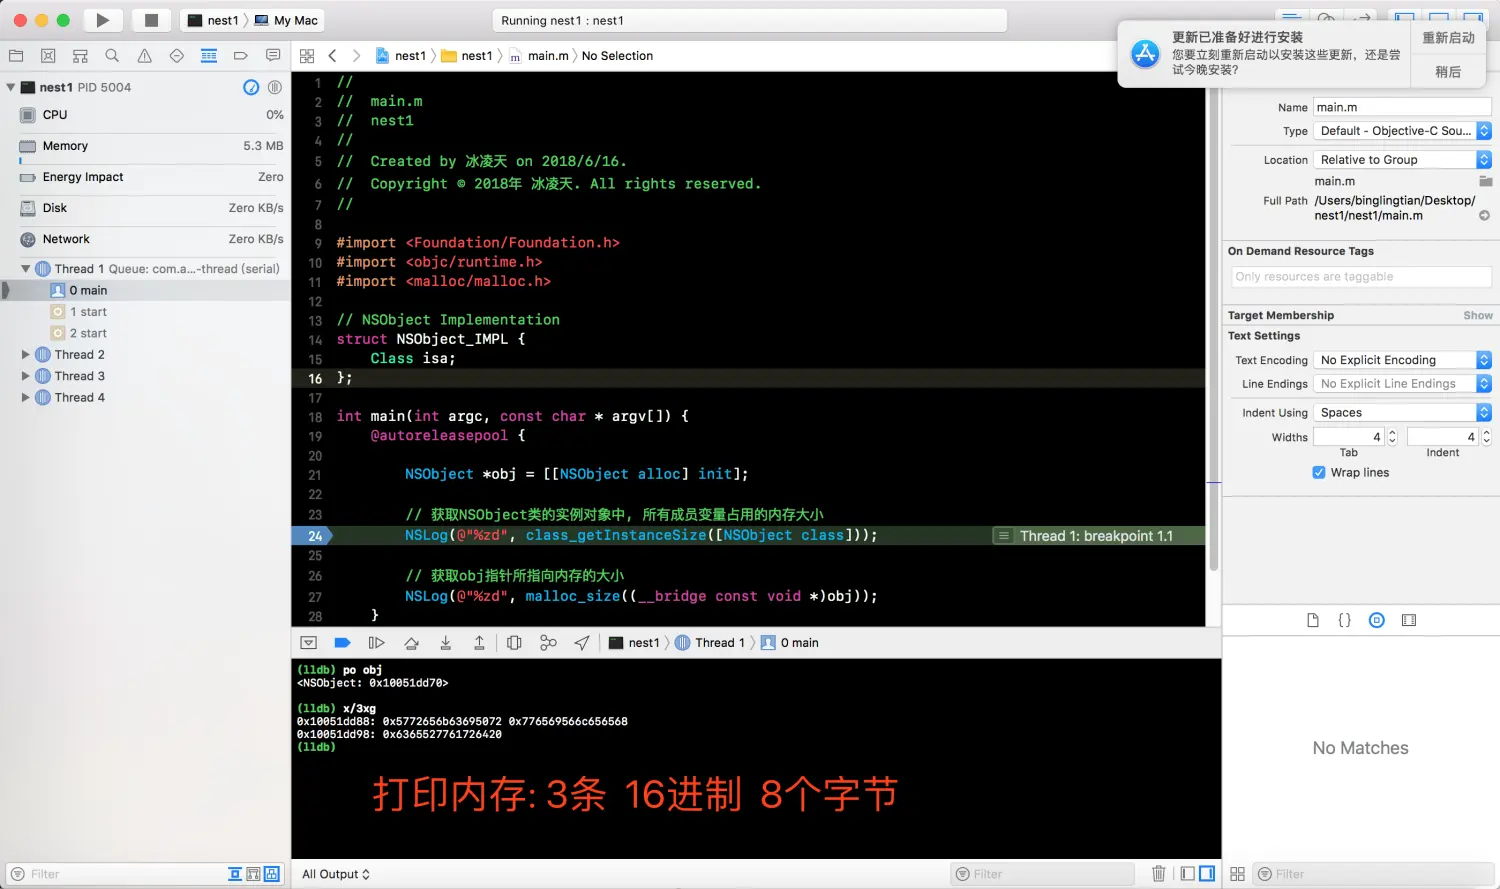Screen dimensions: 1500x889
Task: Open Debug Memory Graph
Action: pyautogui.click(x=548, y=643)
